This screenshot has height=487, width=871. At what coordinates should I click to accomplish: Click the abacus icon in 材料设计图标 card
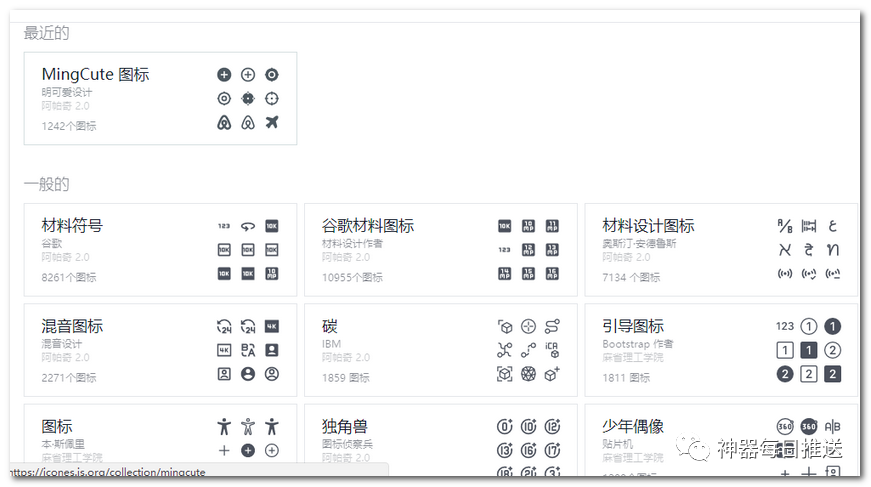pos(809,226)
